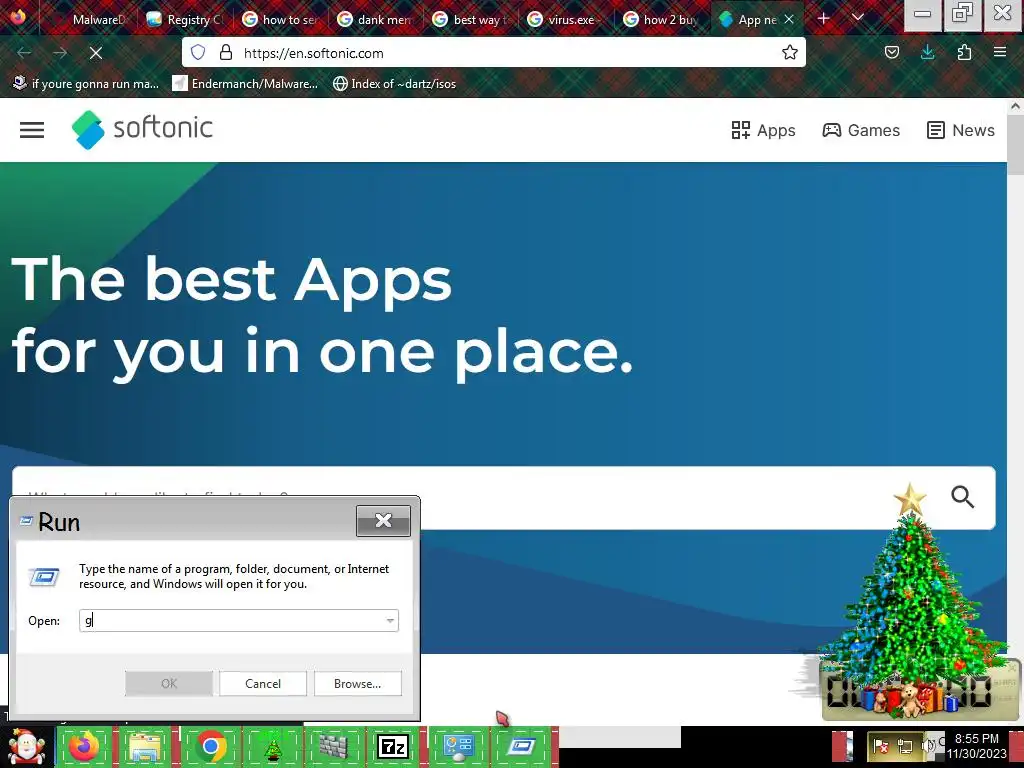Open the Softonic hamburger side menu

[x=32, y=130]
